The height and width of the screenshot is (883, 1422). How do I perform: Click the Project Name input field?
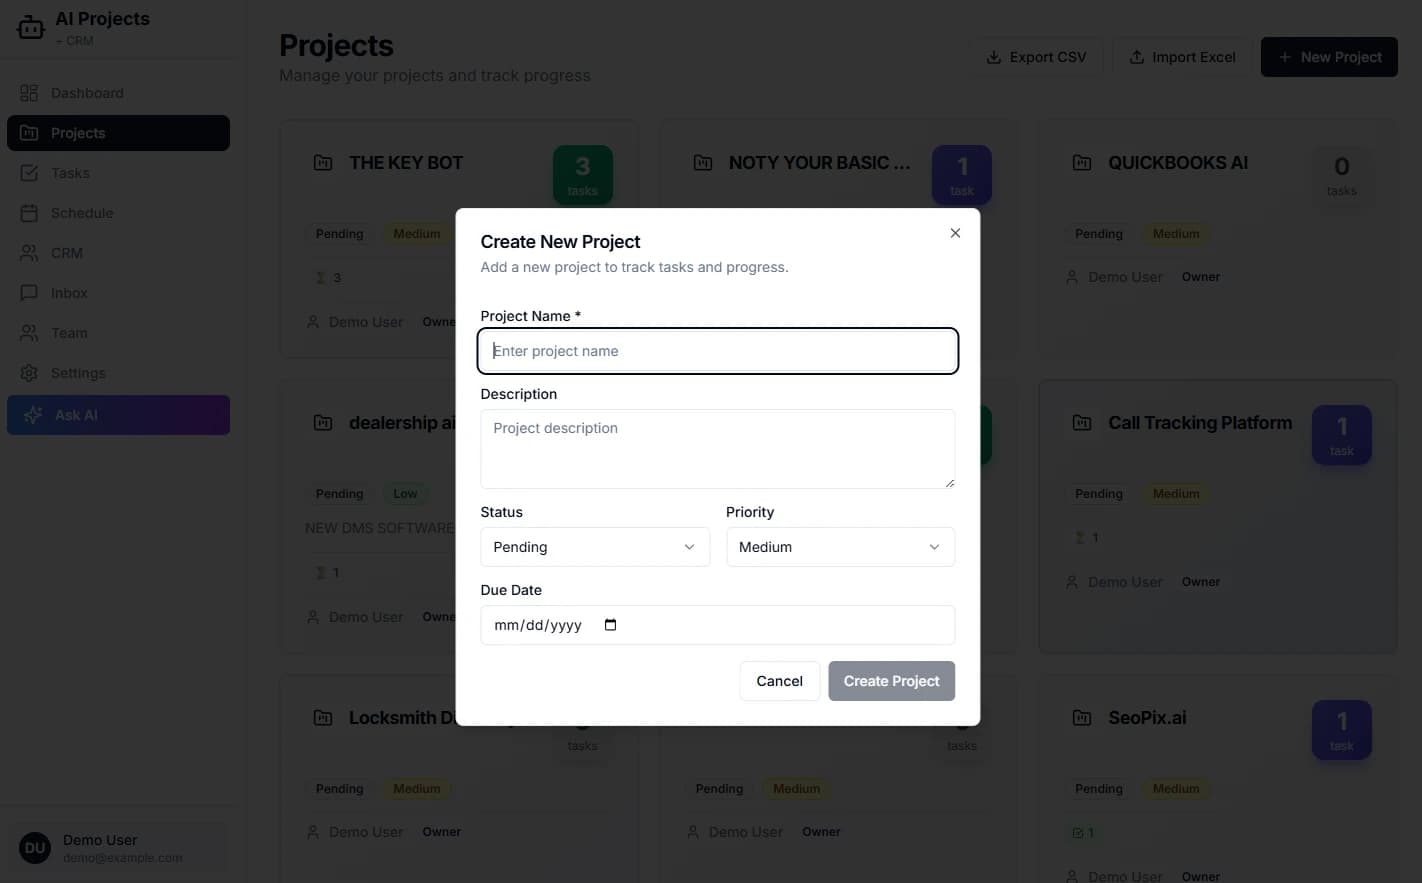click(x=717, y=350)
